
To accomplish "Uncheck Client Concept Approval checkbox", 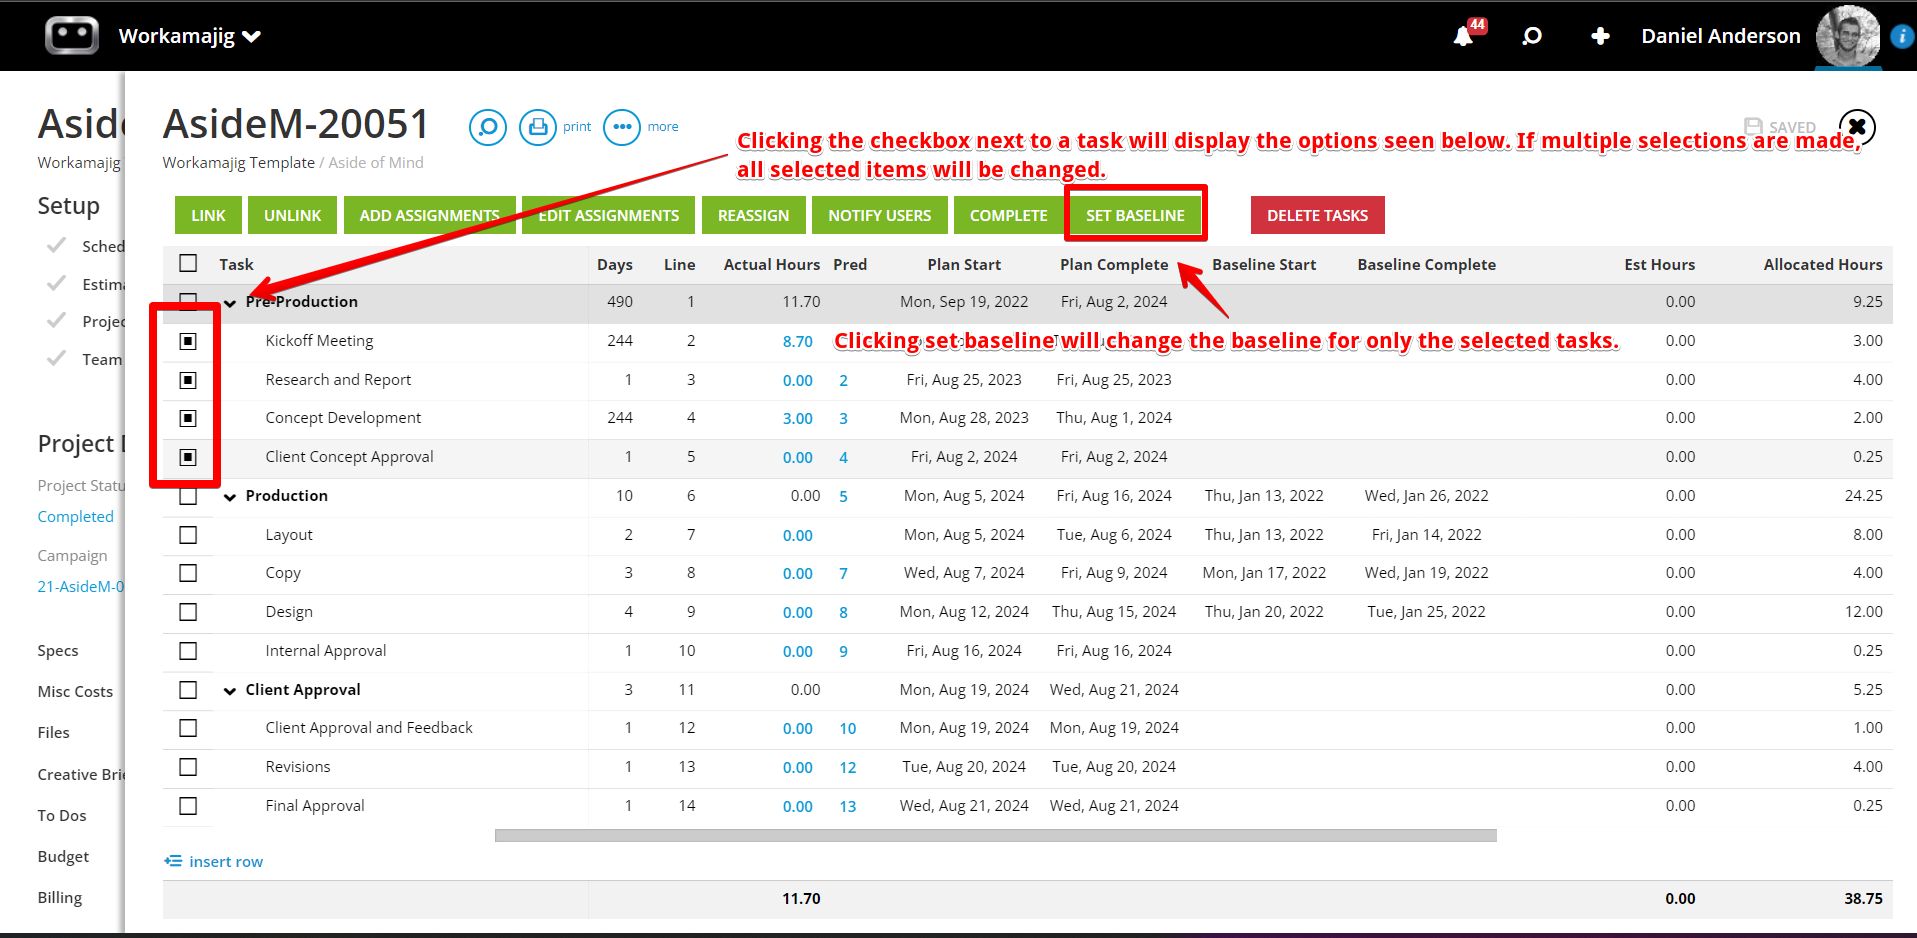I will pos(188,457).
